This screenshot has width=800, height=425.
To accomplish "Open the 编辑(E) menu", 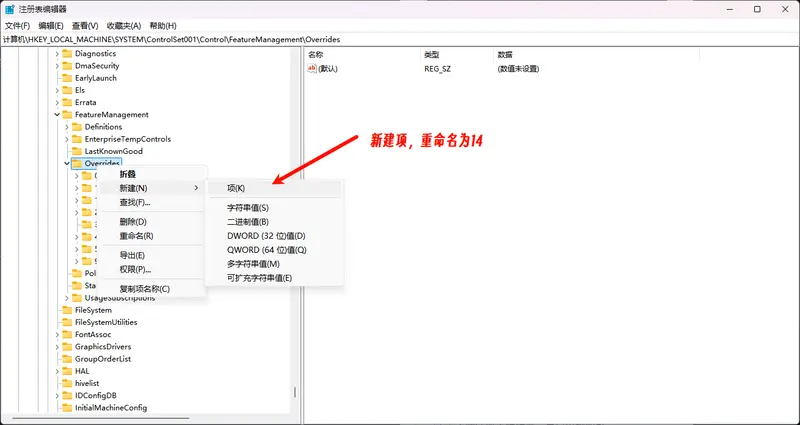I will point(51,26).
